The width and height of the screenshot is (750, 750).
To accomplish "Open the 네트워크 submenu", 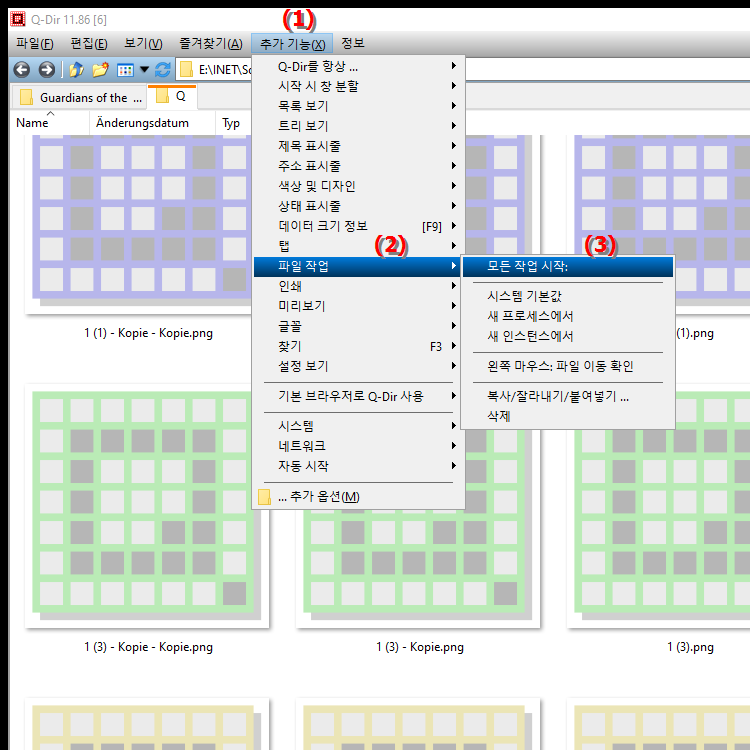I will tap(358, 446).
